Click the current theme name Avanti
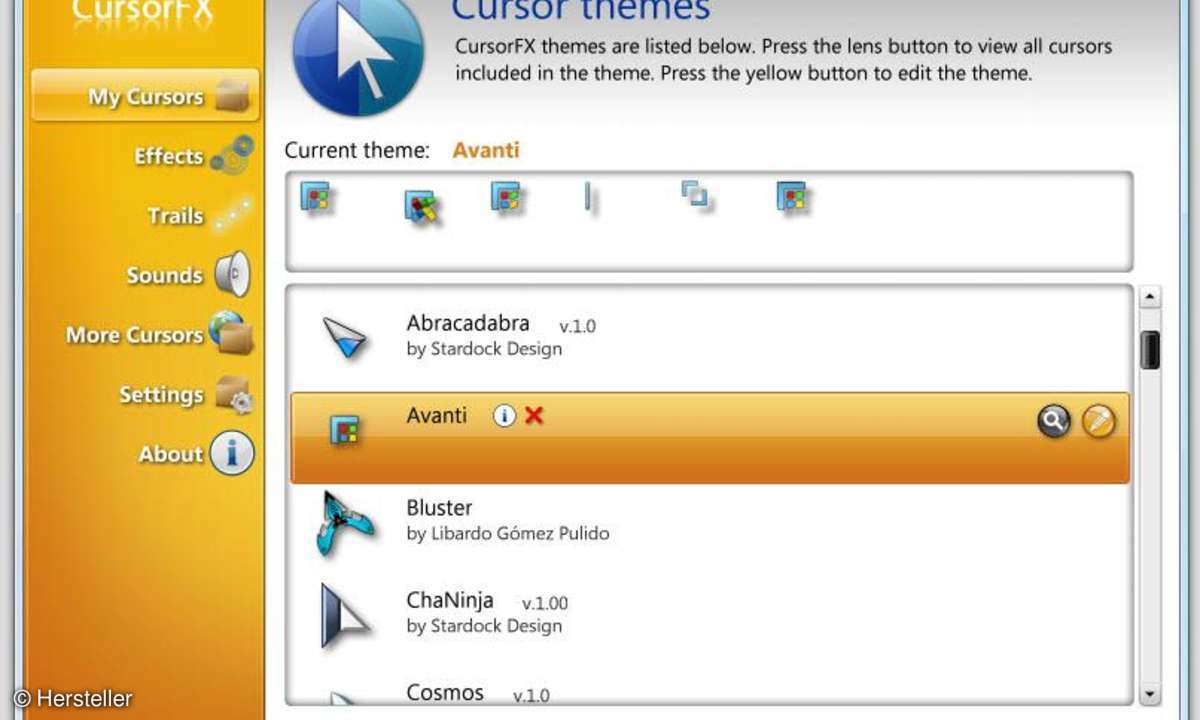1200x720 pixels. pyautogui.click(x=486, y=150)
